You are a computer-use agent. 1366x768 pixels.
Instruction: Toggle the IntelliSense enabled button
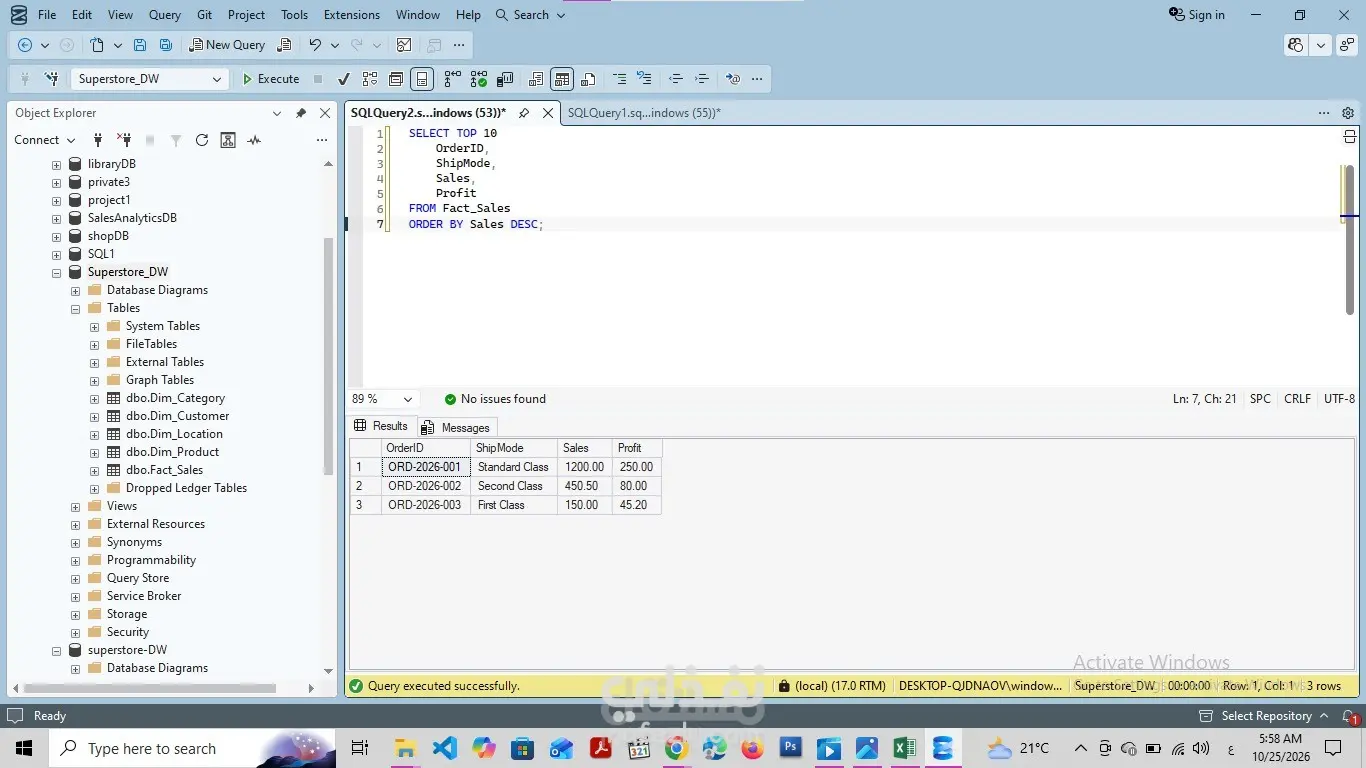click(422, 79)
